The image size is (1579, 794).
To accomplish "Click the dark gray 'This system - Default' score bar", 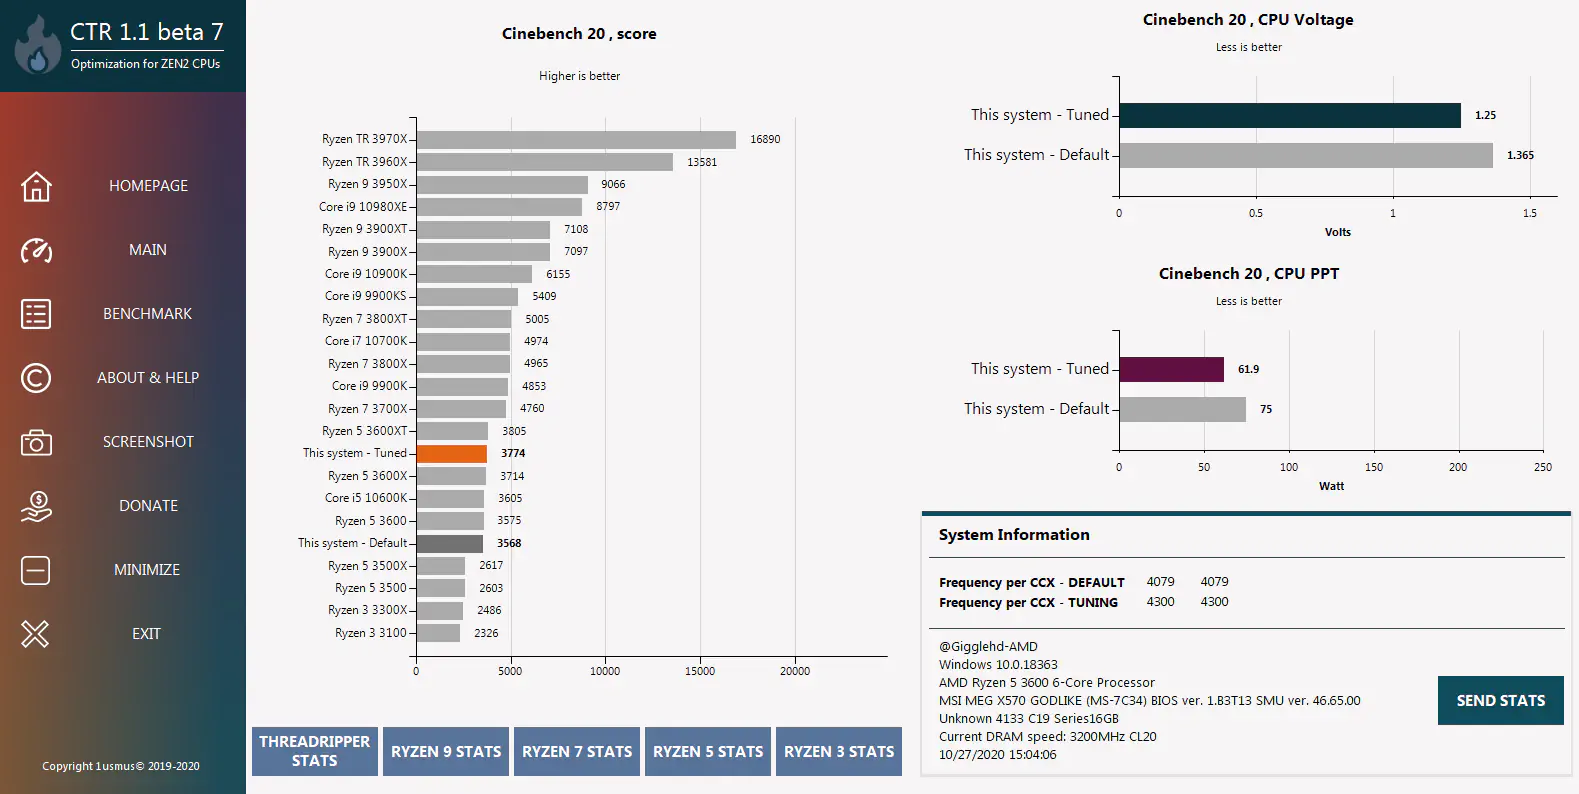I will (450, 543).
